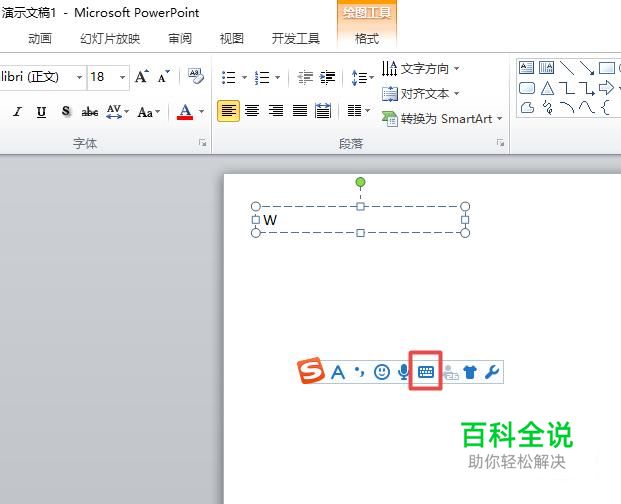Viewport: 621px width, 504px height.
Task: Open 对齐文本 align text menu
Action: pyautogui.click(x=421, y=94)
